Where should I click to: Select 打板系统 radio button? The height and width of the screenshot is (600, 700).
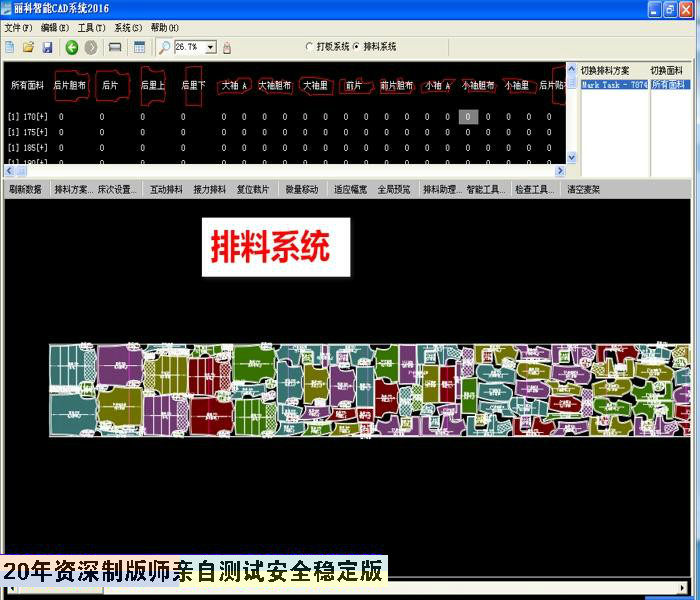coord(309,46)
